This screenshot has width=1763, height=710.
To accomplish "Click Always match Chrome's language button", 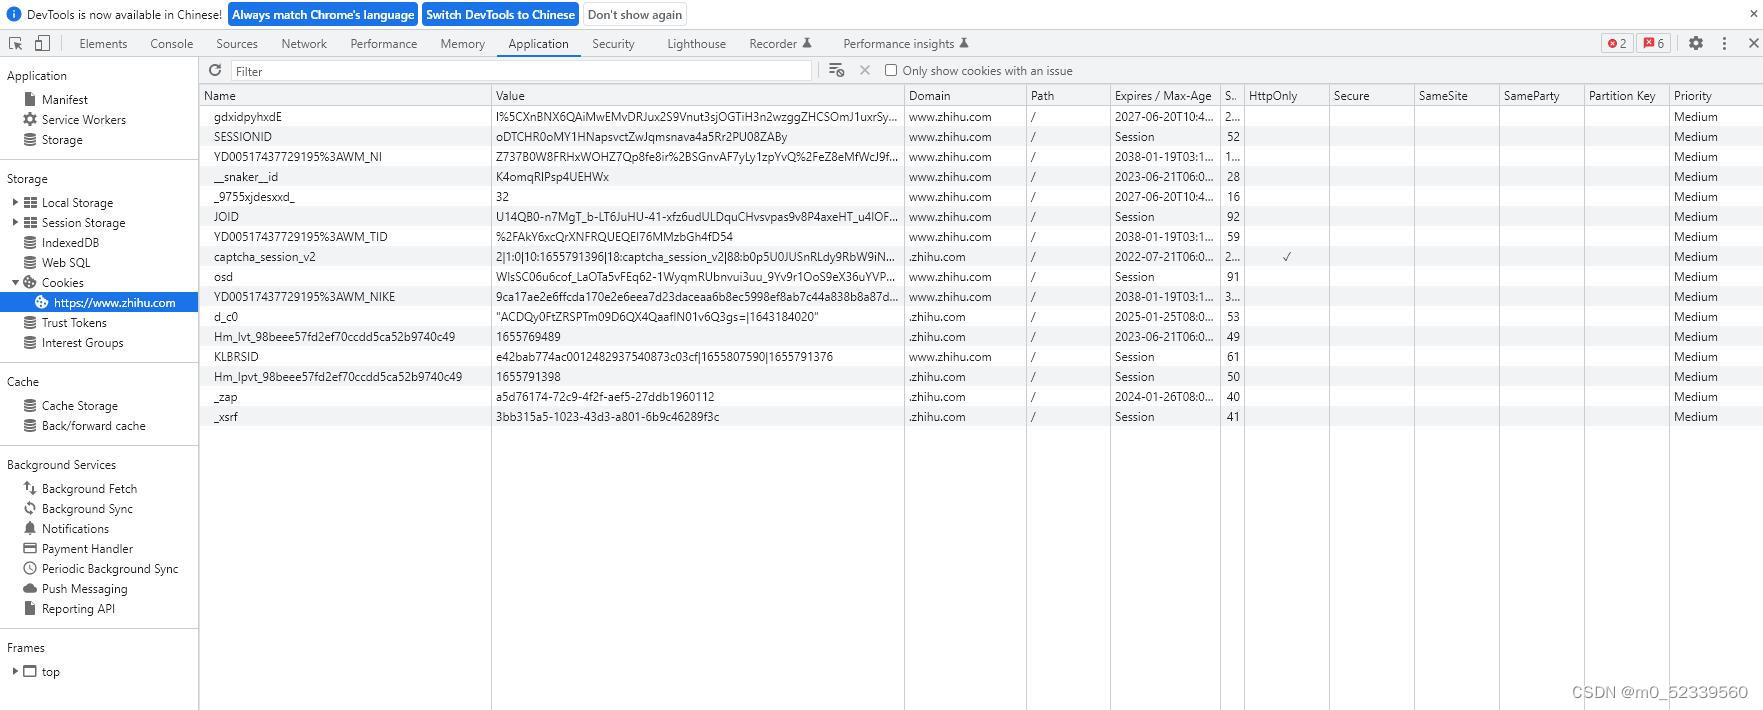I will (323, 14).
